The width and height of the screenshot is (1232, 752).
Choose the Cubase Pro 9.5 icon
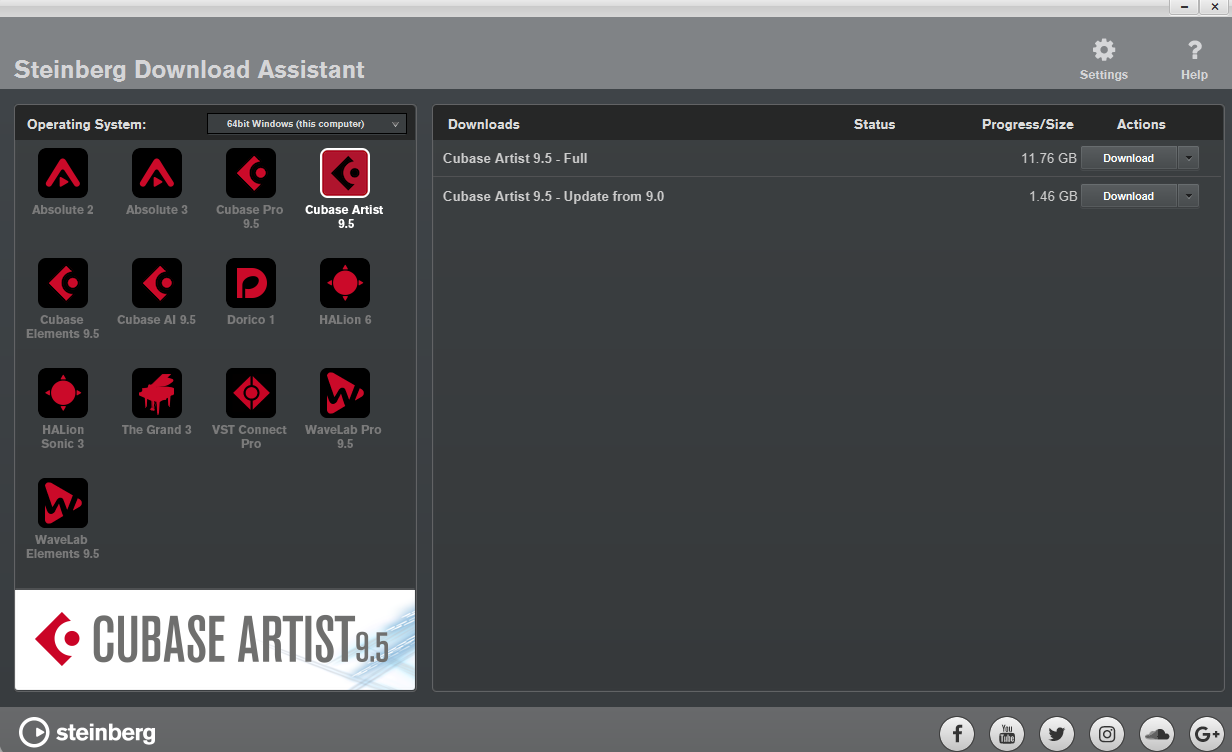click(x=251, y=173)
